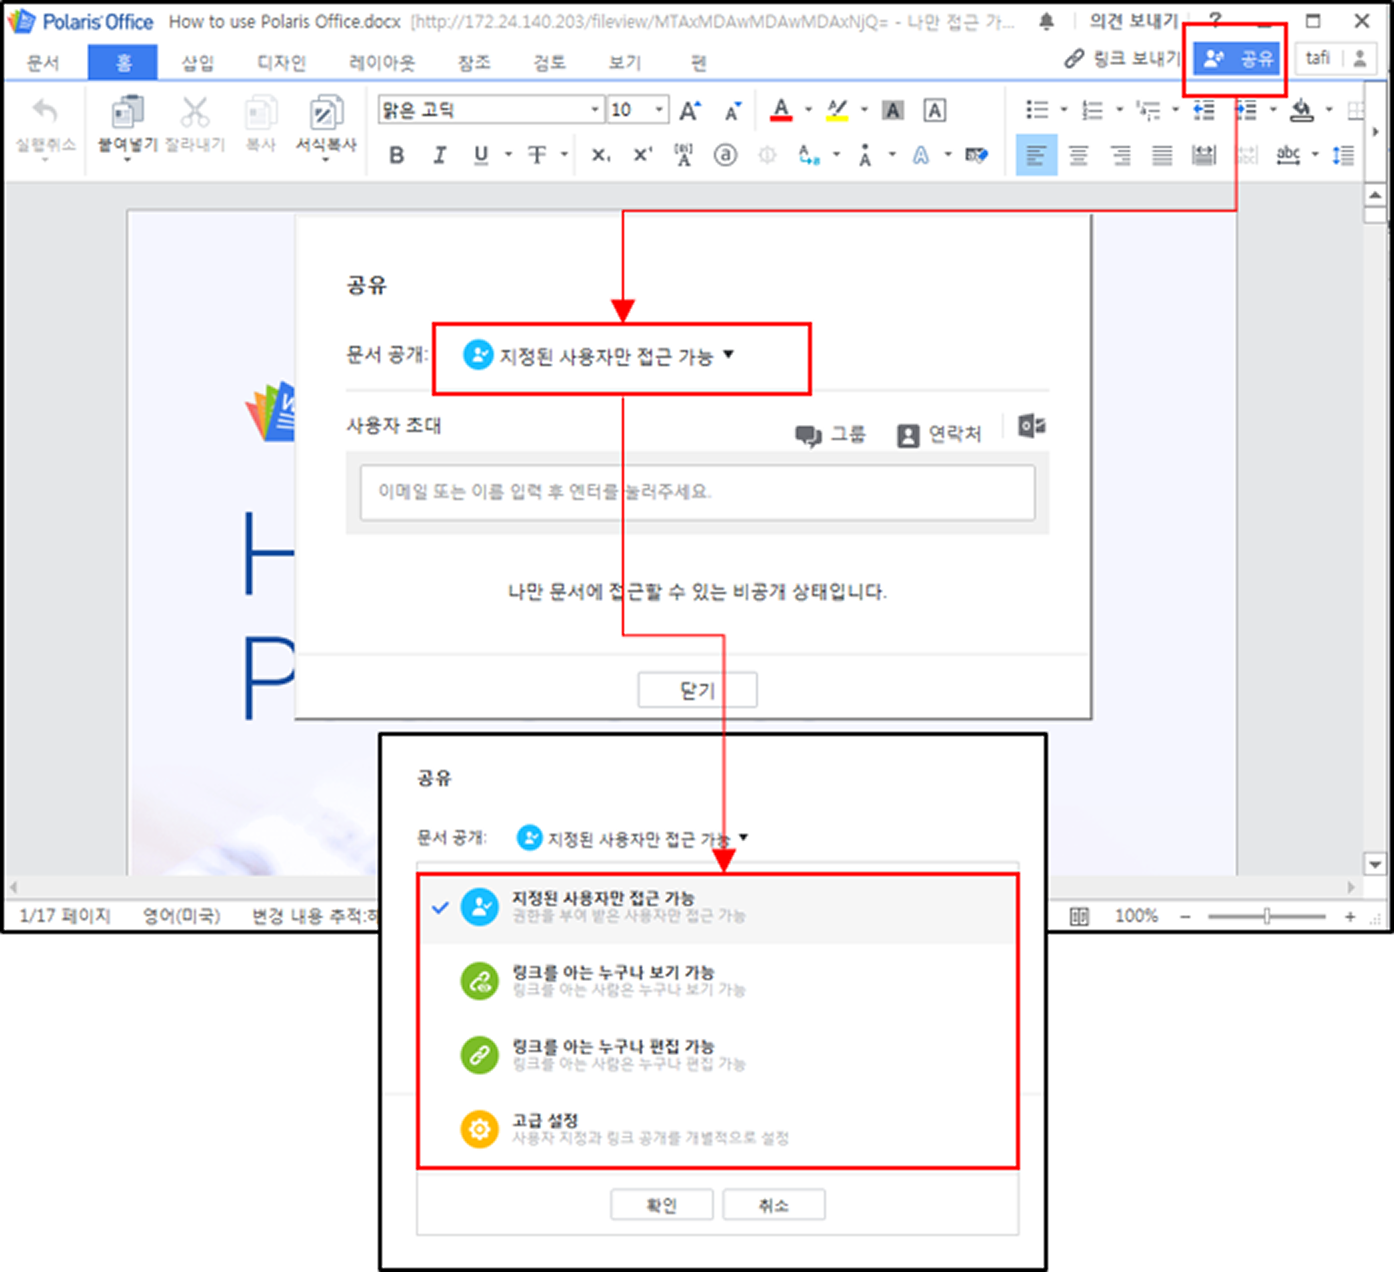The height and width of the screenshot is (1272, 1394).
Task: Click the zoom slider handle in status bar
Action: [1266, 916]
